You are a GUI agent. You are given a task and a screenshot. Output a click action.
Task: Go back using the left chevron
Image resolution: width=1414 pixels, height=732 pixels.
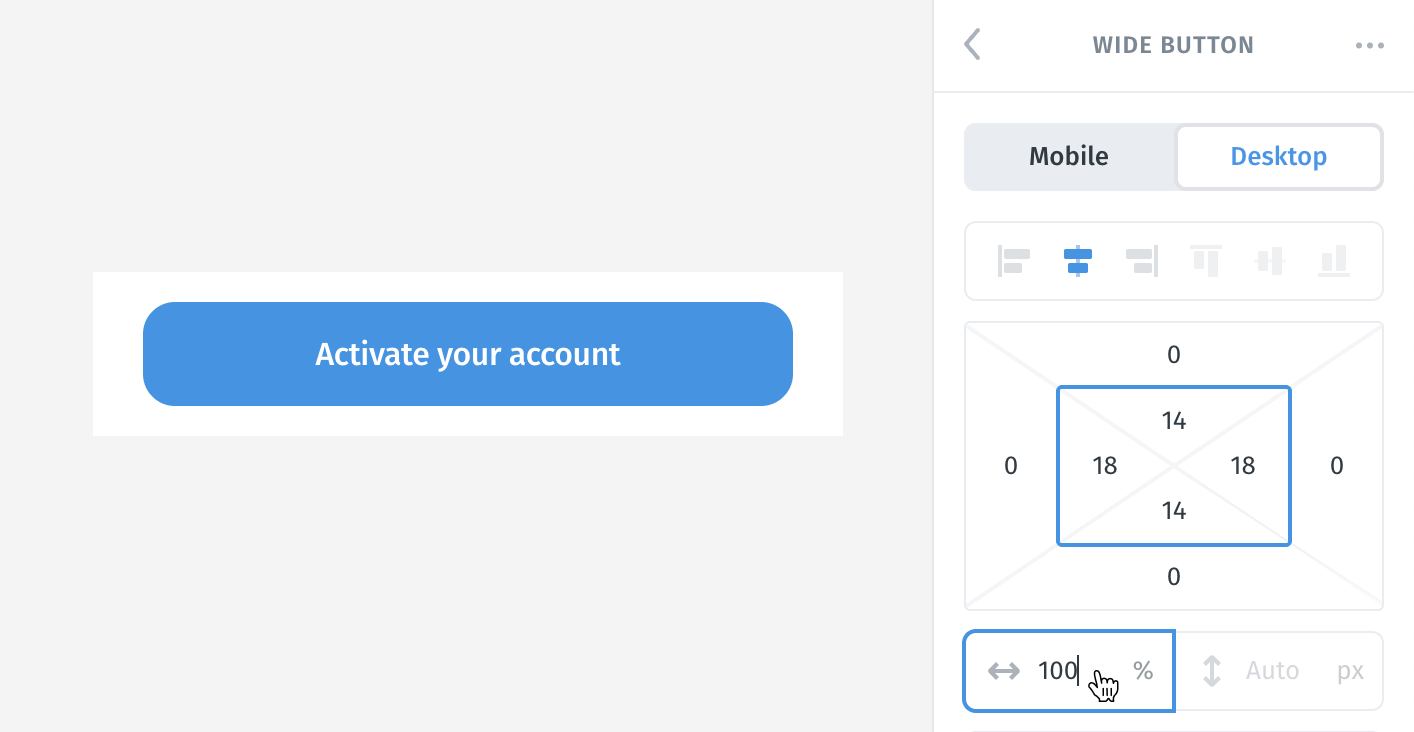point(972,45)
